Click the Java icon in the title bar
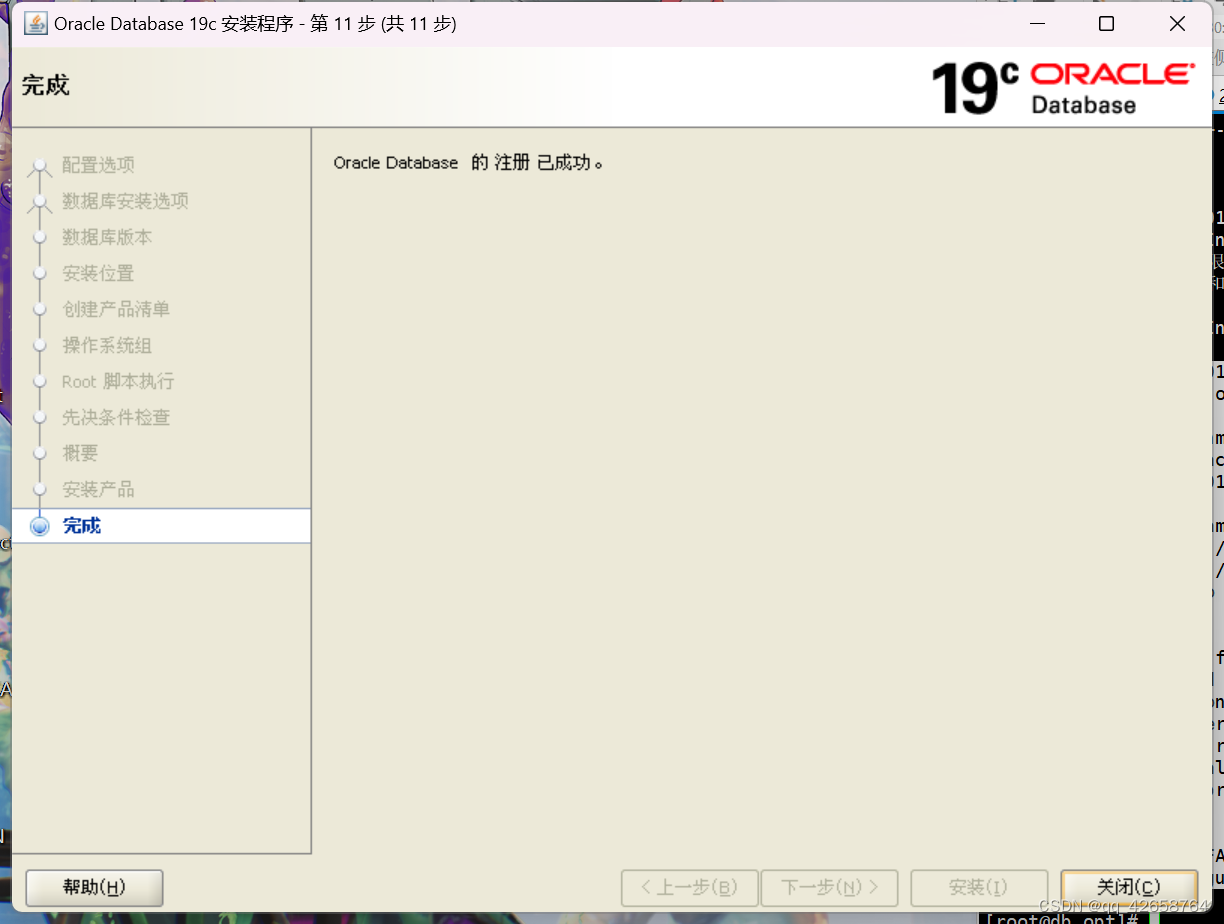This screenshot has width=1224, height=924. tap(36, 24)
